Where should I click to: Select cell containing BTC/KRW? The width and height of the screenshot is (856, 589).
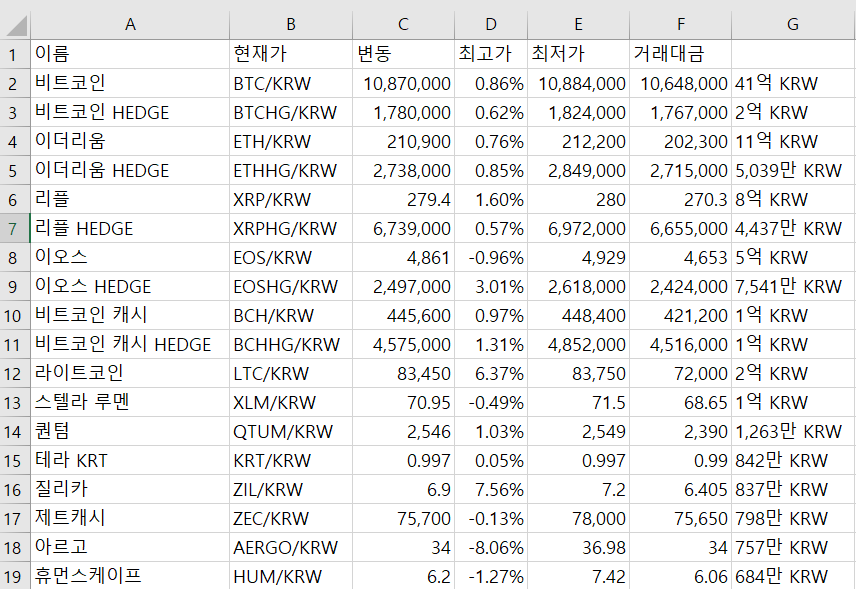(x=291, y=83)
